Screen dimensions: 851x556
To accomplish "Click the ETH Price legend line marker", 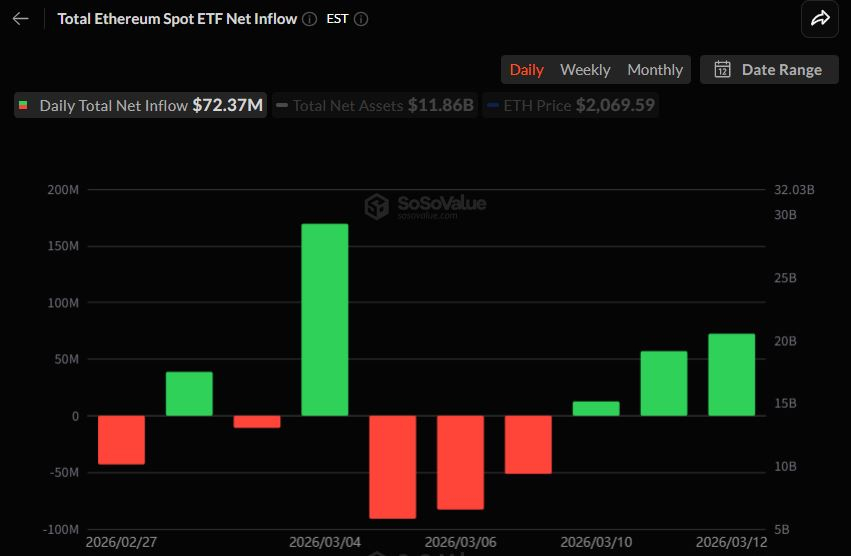I will (x=492, y=105).
